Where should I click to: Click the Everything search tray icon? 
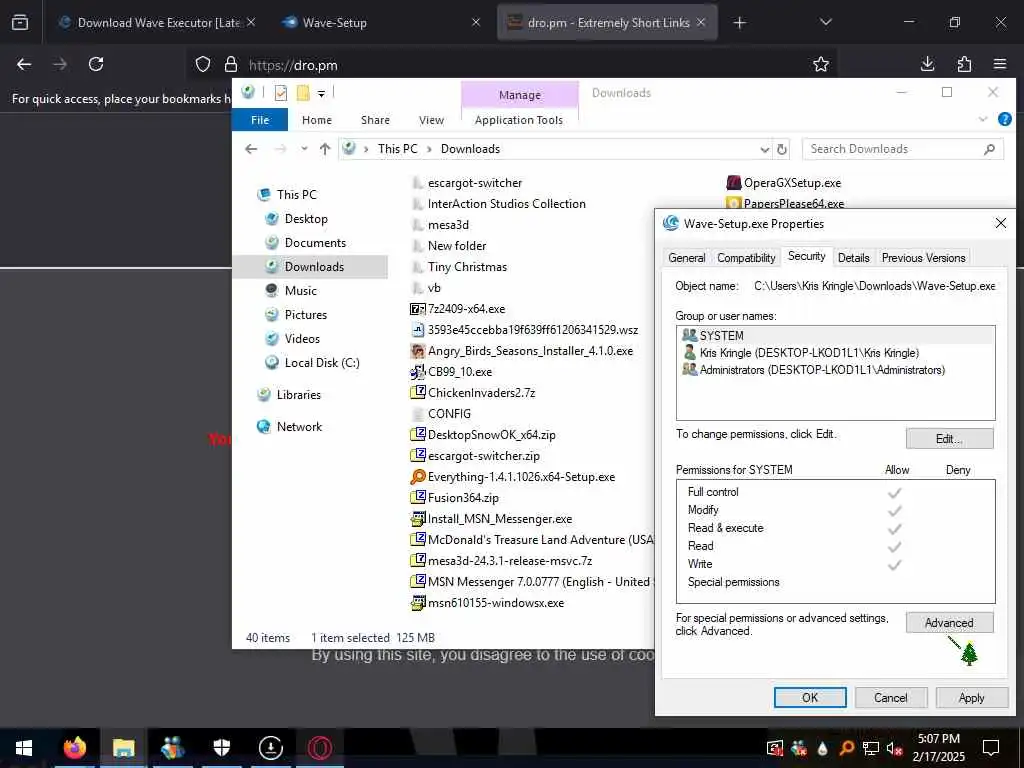[846, 748]
